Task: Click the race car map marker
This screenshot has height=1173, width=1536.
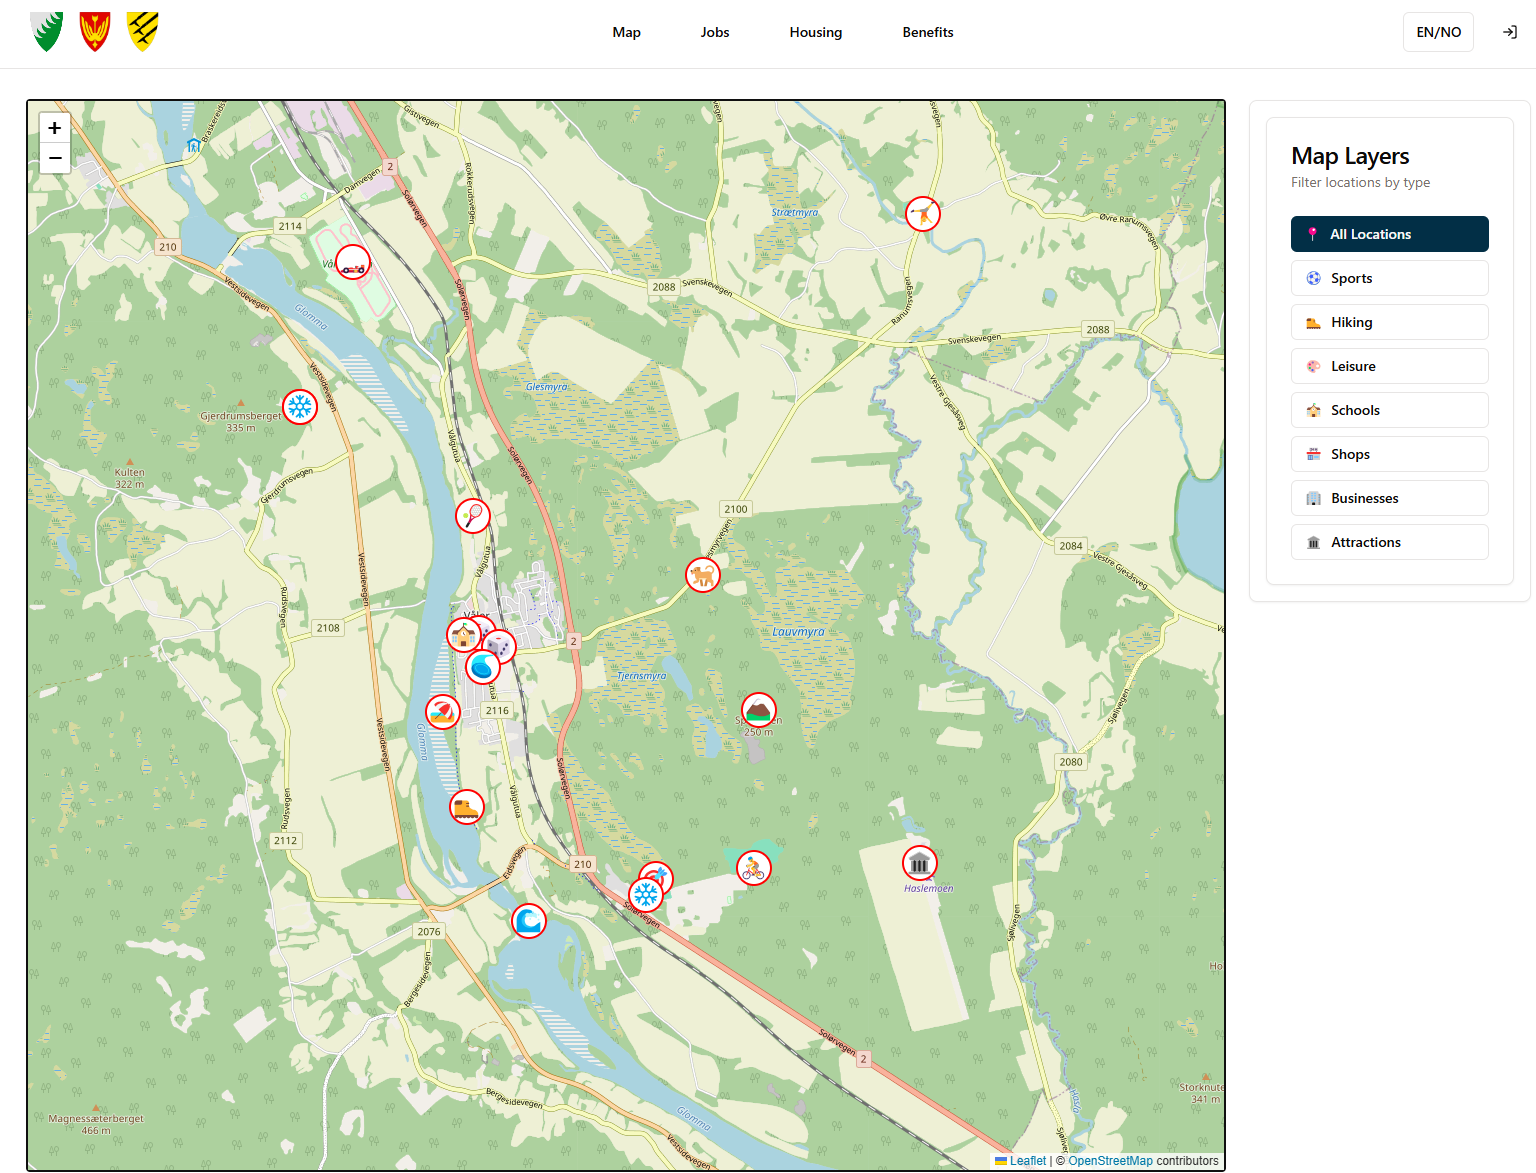Action: [352, 263]
